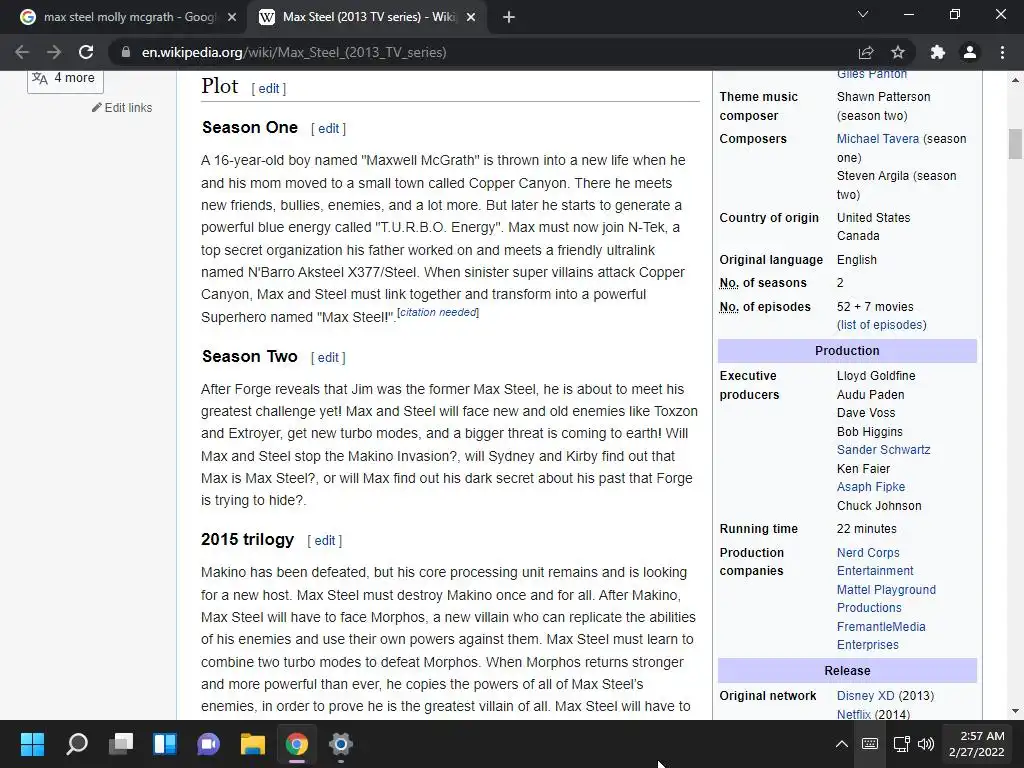Click the Giles Panton link
This screenshot has height=768, width=1024.
point(872,74)
